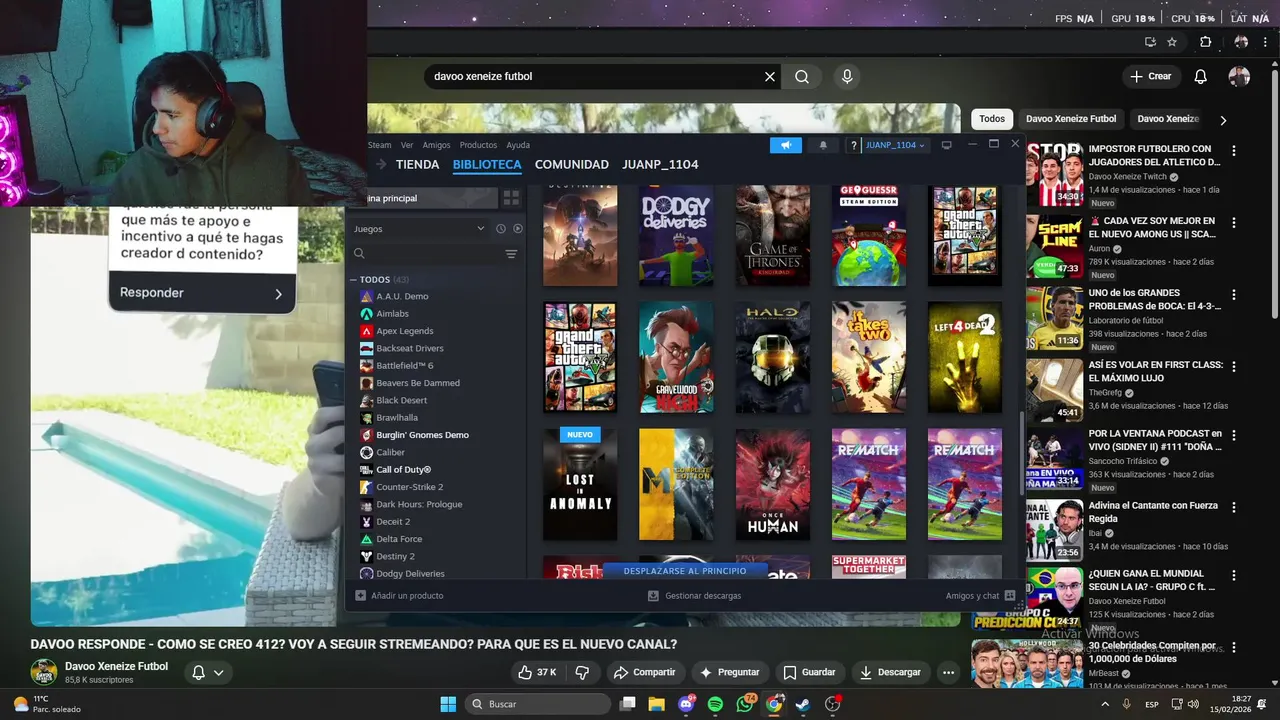Click the recent activity clock filter icon
The width and height of the screenshot is (1280, 720).
pyautogui.click(x=501, y=229)
